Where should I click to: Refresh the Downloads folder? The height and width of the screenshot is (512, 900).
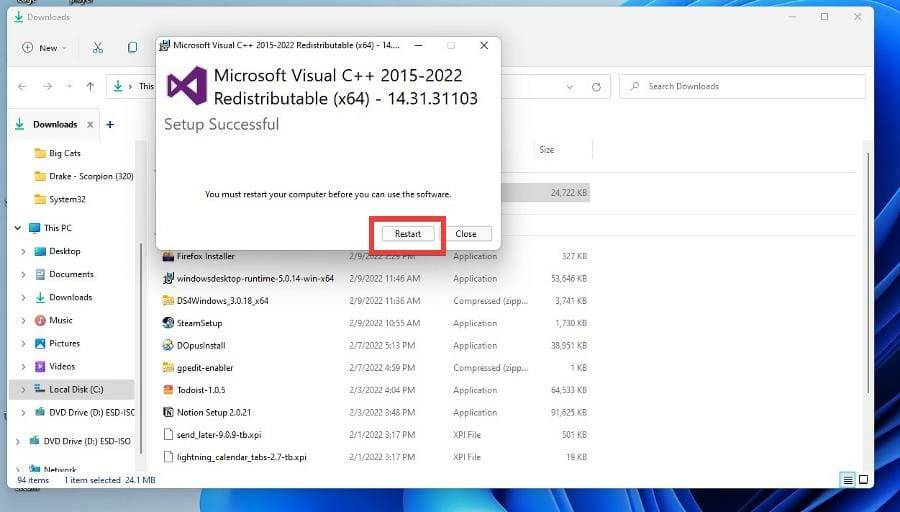(x=596, y=87)
